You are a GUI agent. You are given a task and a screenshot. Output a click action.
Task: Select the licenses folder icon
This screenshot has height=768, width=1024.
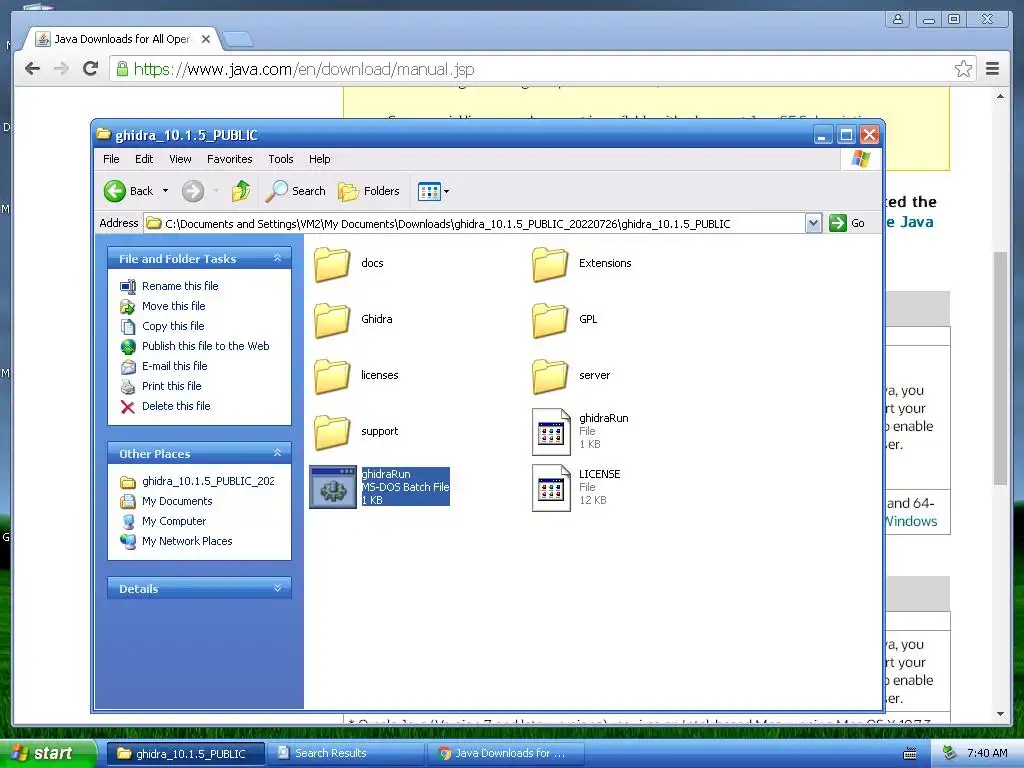(332, 376)
